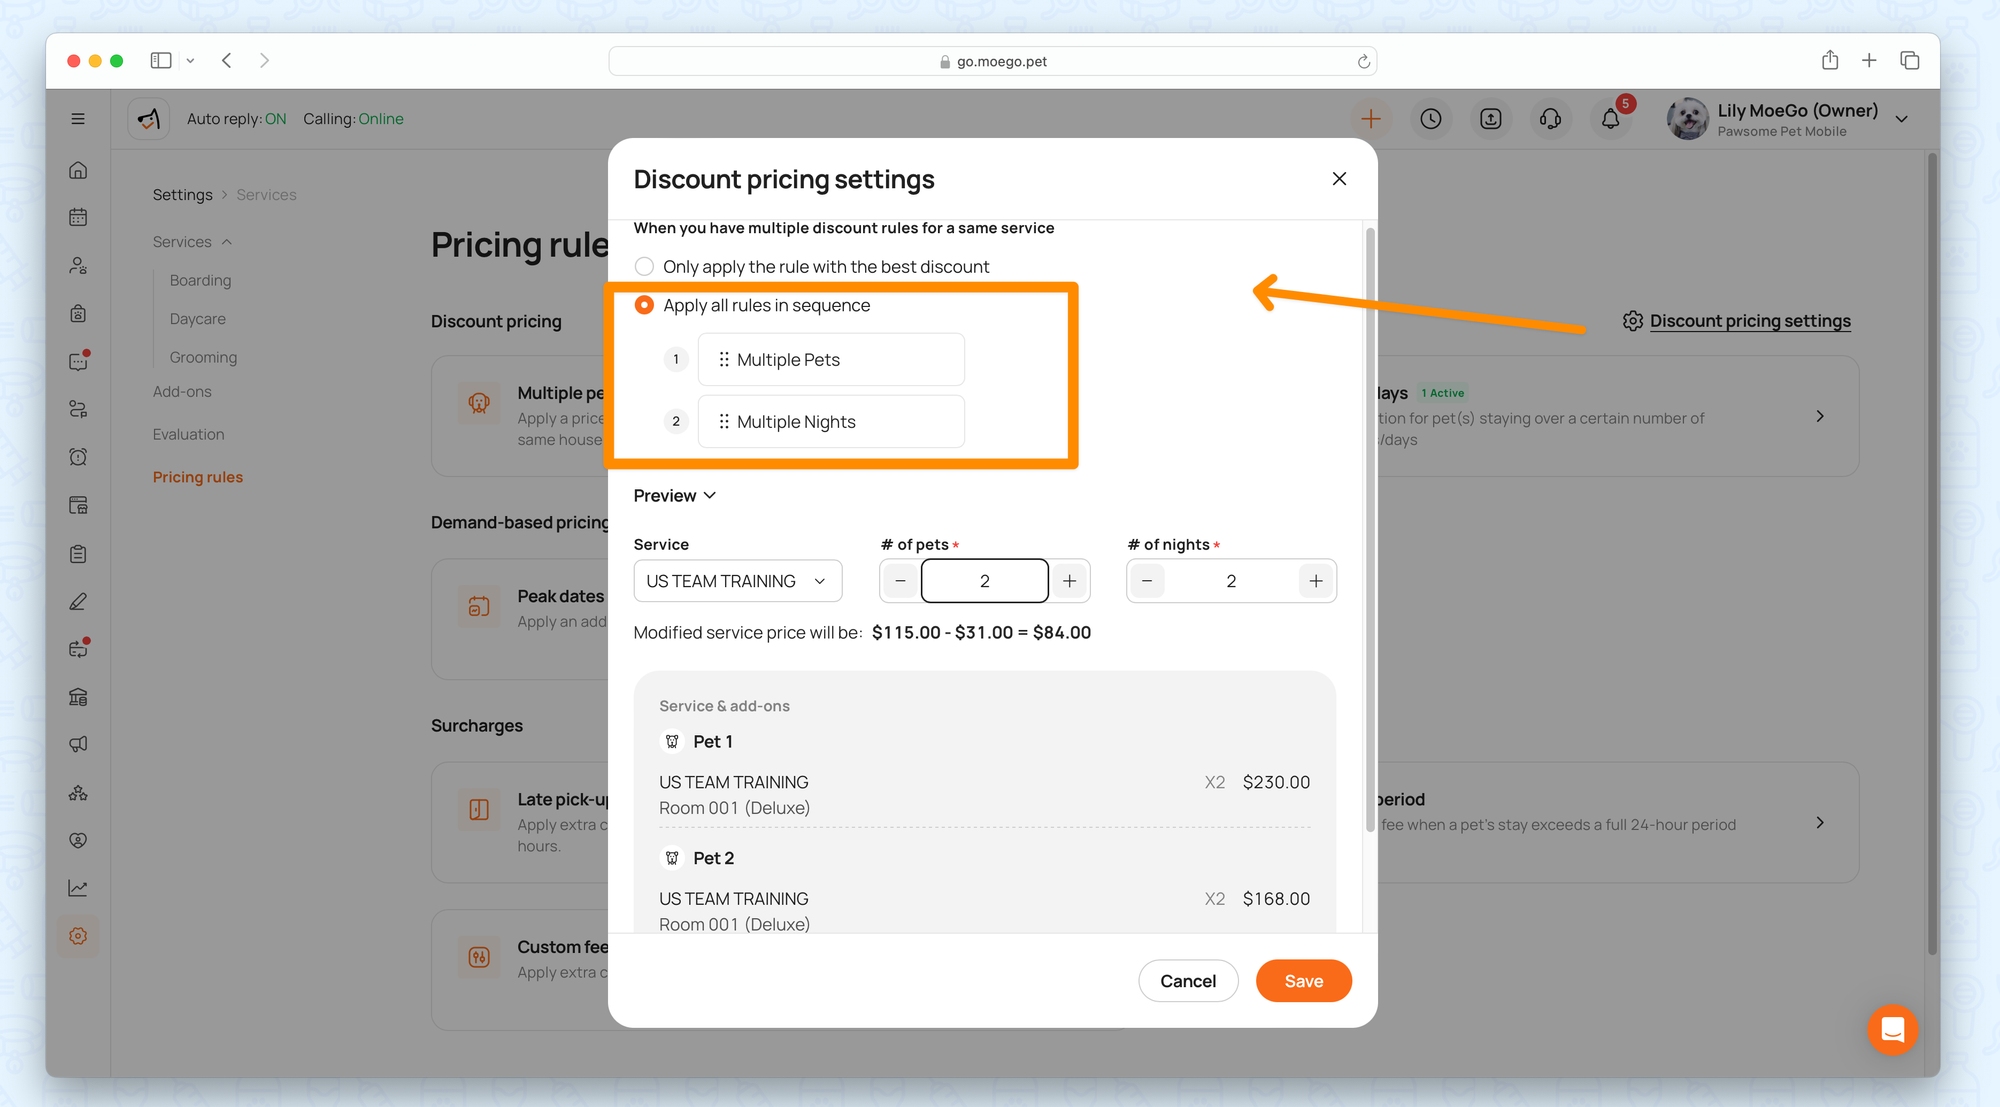This screenshot has width=2000, height=1107.
Task: Click the dialog's vertical scrollbar
Action: click(x=1370, y=530)
